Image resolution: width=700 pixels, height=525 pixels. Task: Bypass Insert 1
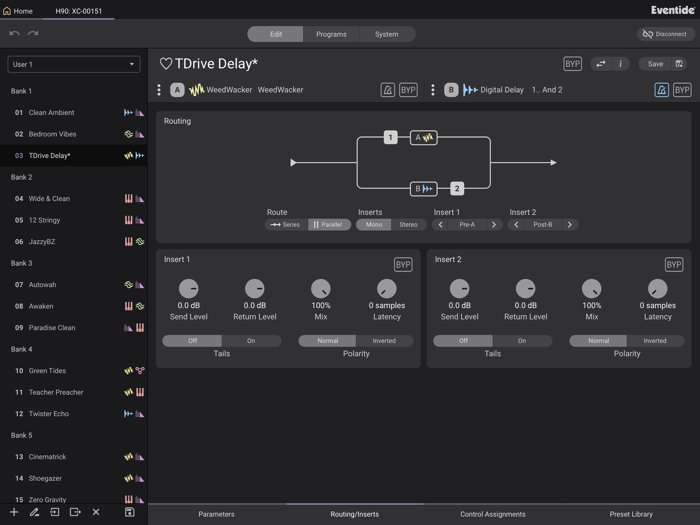pos(403,265)
